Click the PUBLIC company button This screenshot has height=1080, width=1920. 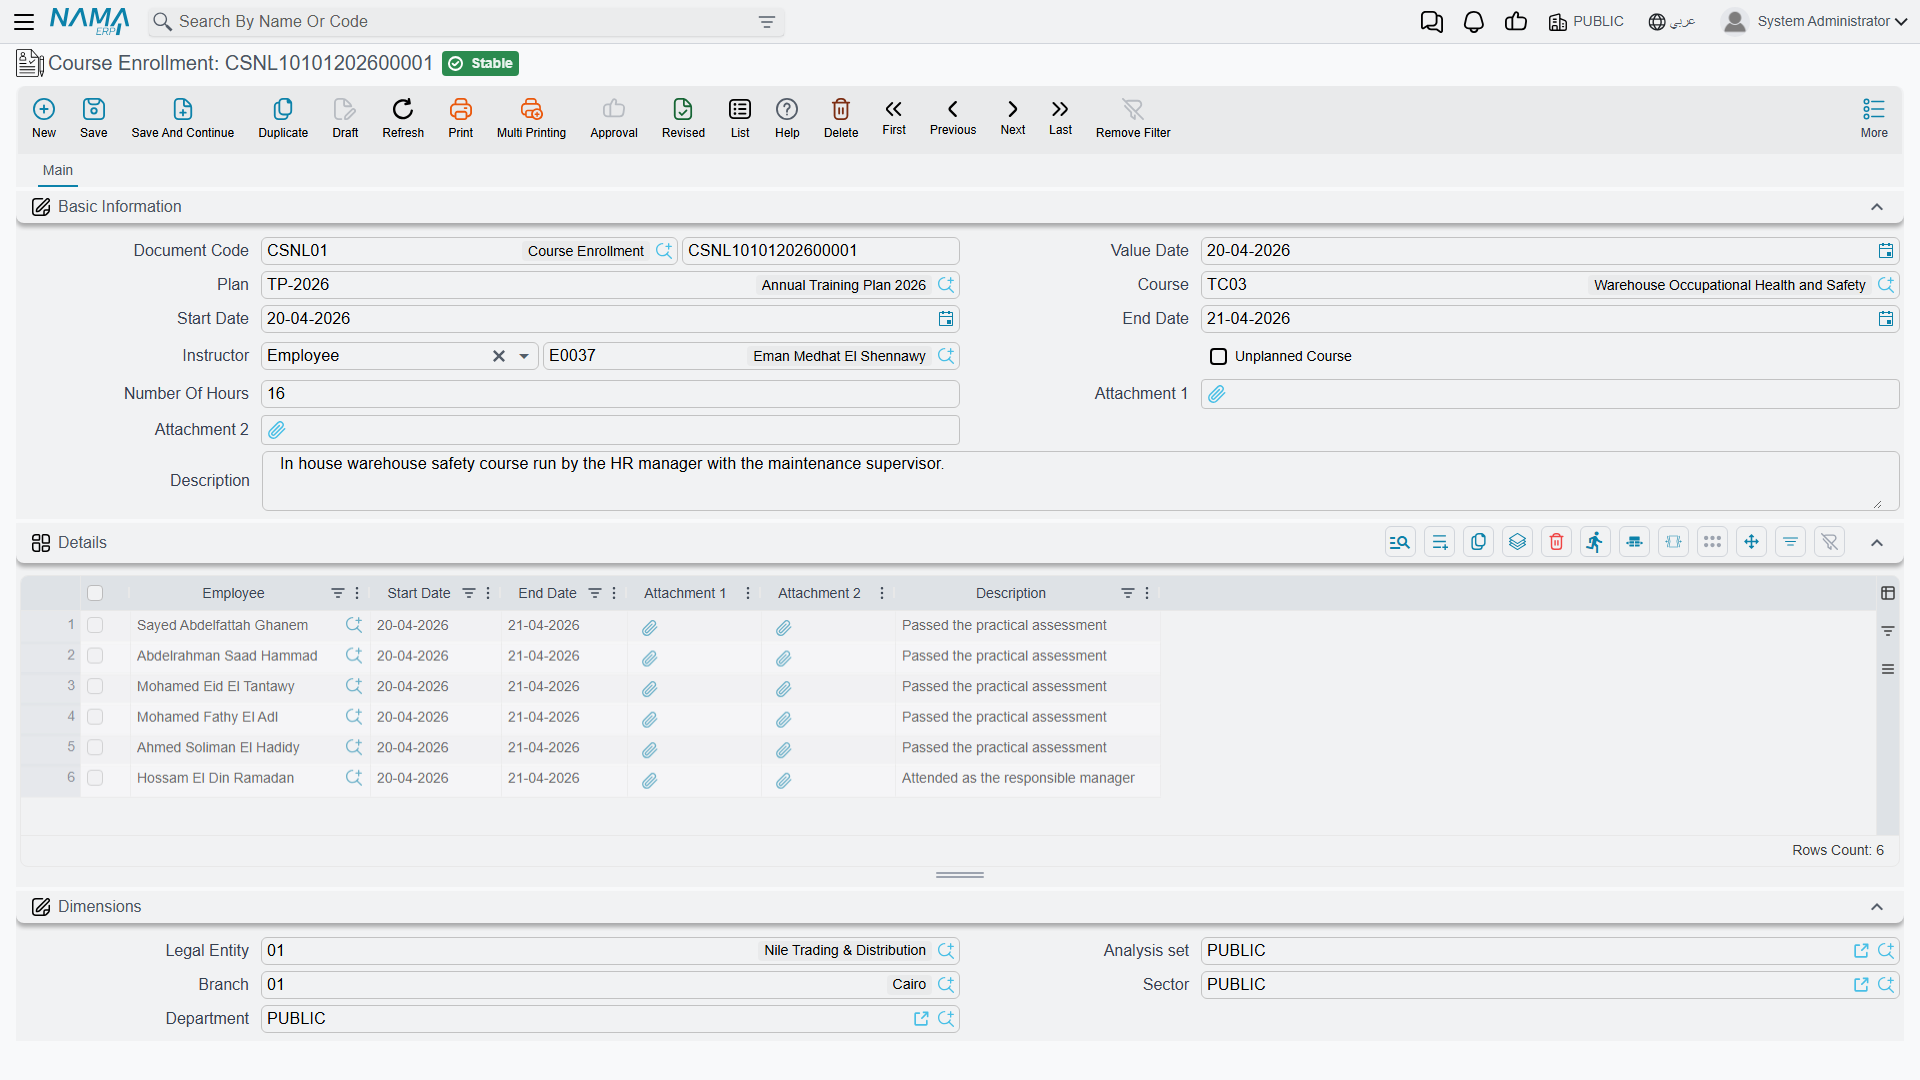(1587, 22)
